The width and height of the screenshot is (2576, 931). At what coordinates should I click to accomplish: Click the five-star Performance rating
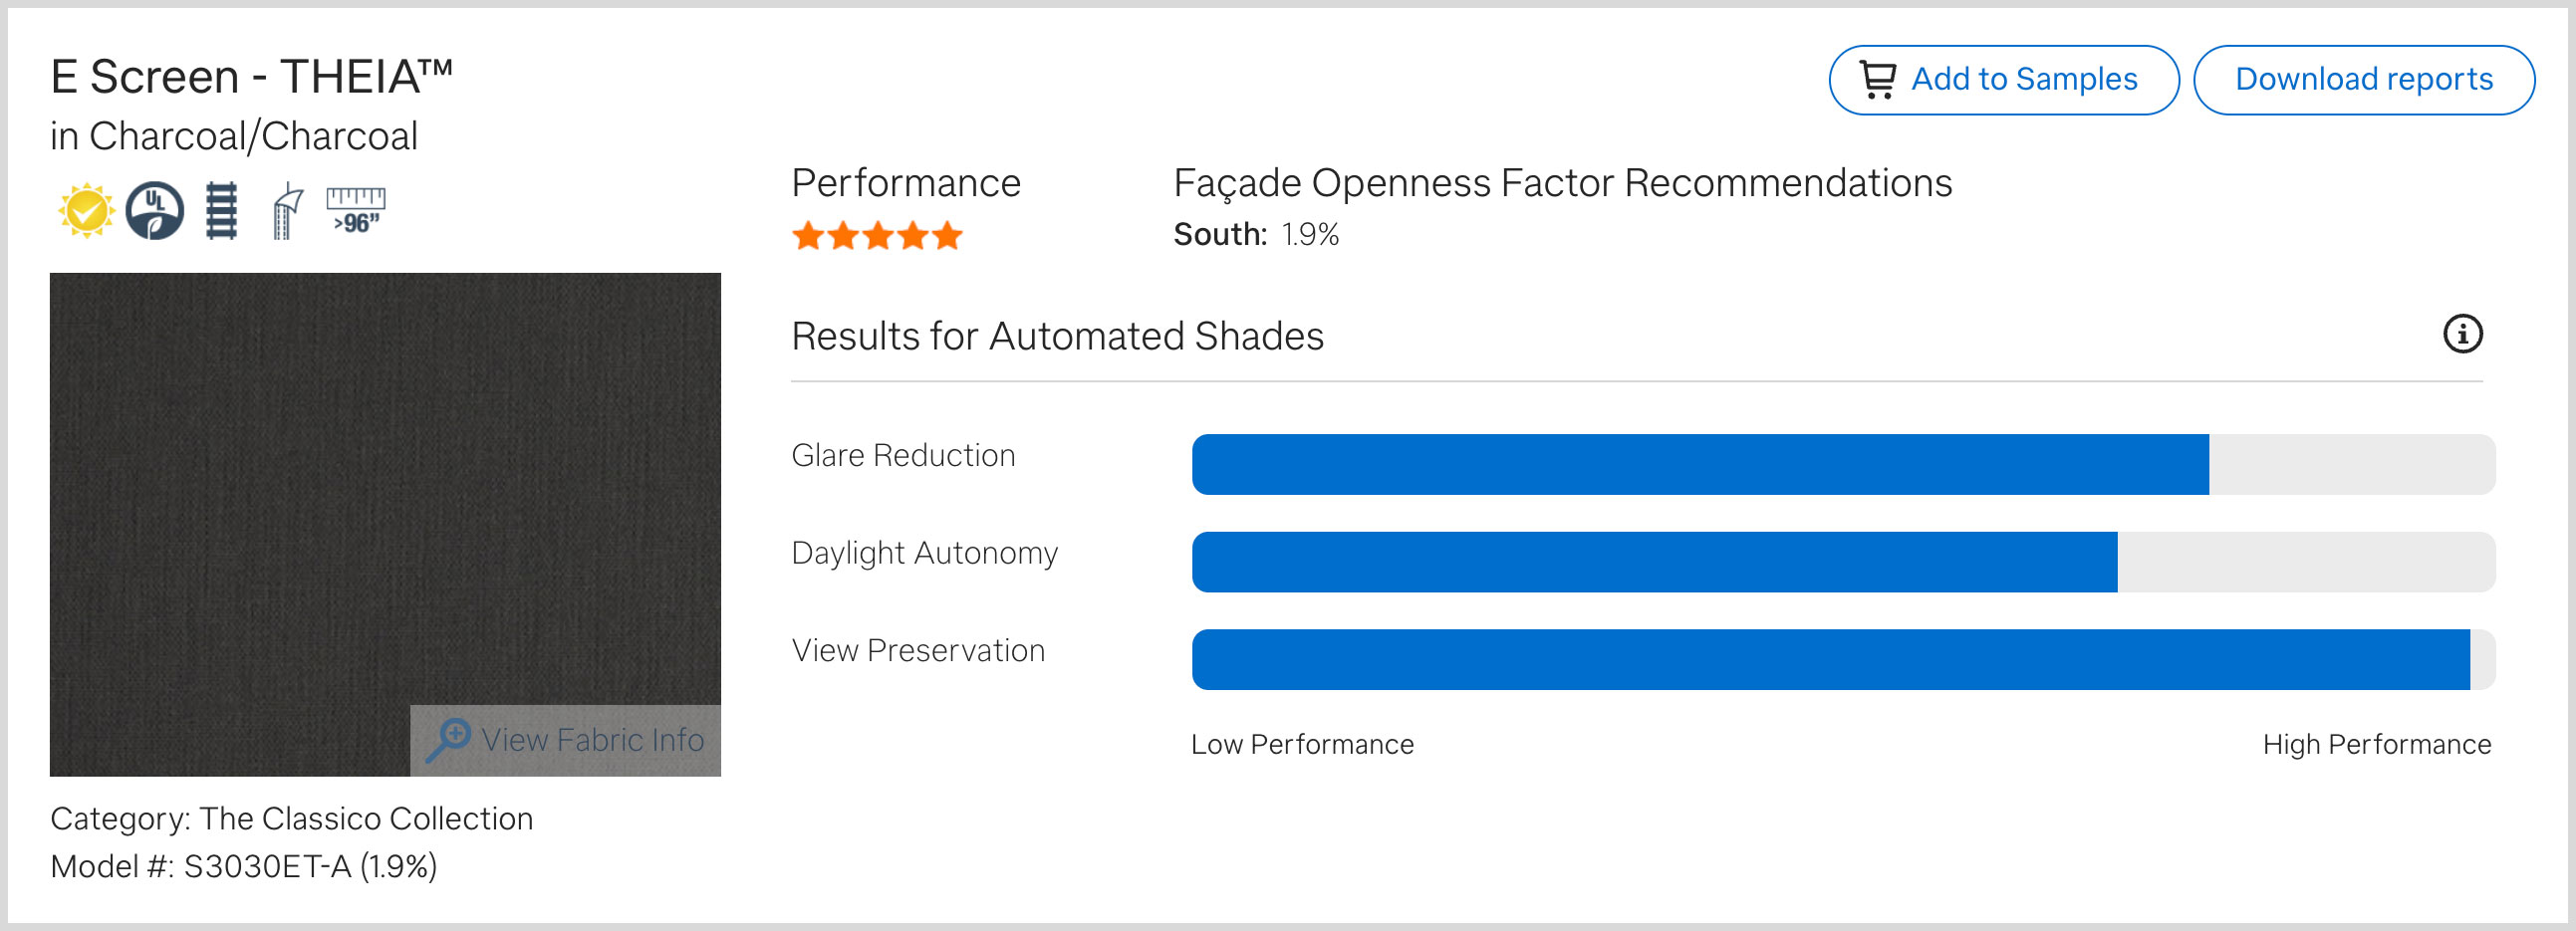[x=877, y=237]
